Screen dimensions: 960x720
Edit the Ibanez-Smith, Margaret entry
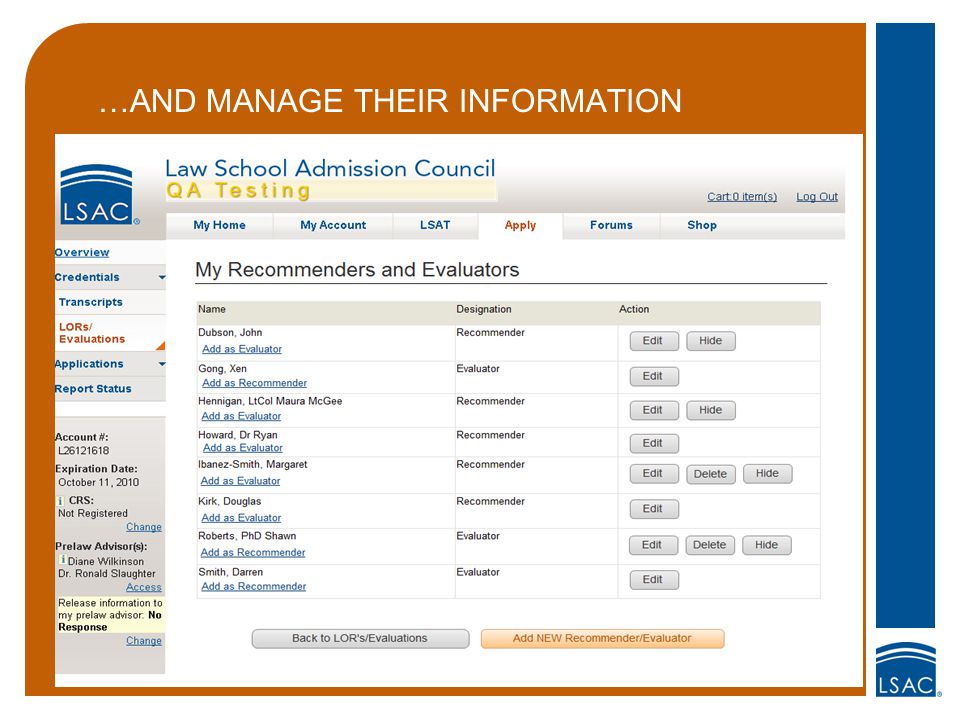(654, 474)
